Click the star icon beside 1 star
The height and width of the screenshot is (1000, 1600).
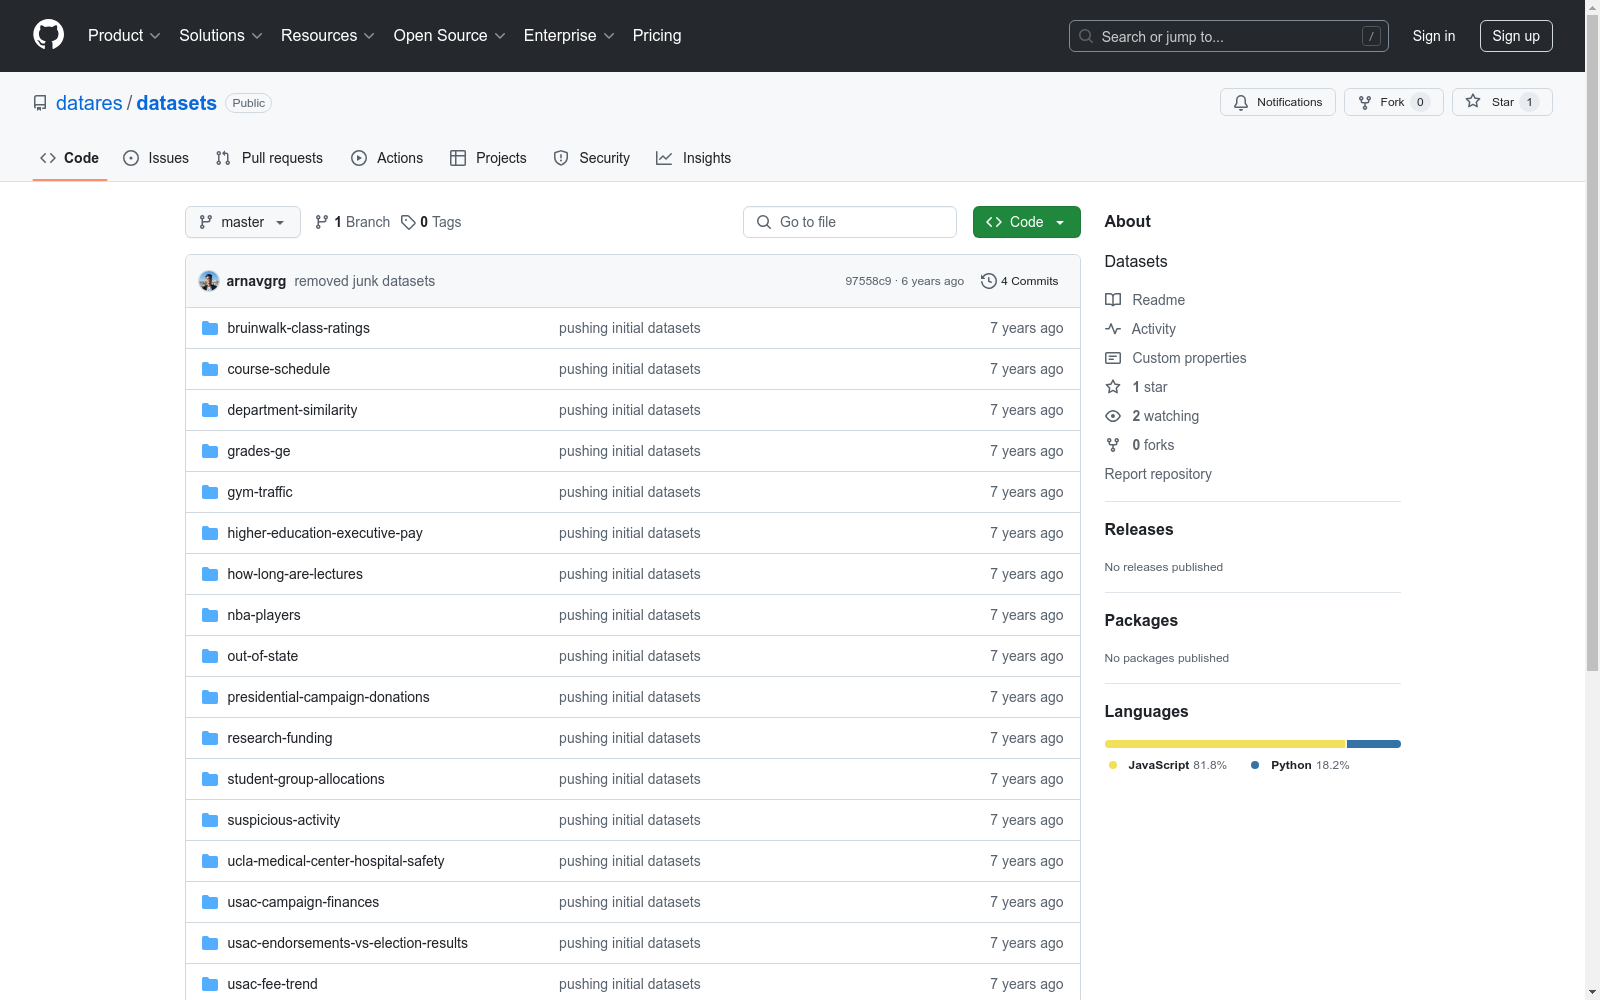(x=1113, y=387)
